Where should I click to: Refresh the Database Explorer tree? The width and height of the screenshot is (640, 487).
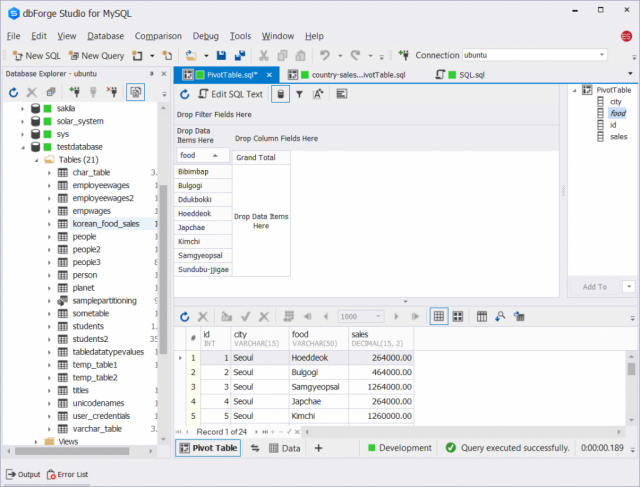click(x=13, y=92)
